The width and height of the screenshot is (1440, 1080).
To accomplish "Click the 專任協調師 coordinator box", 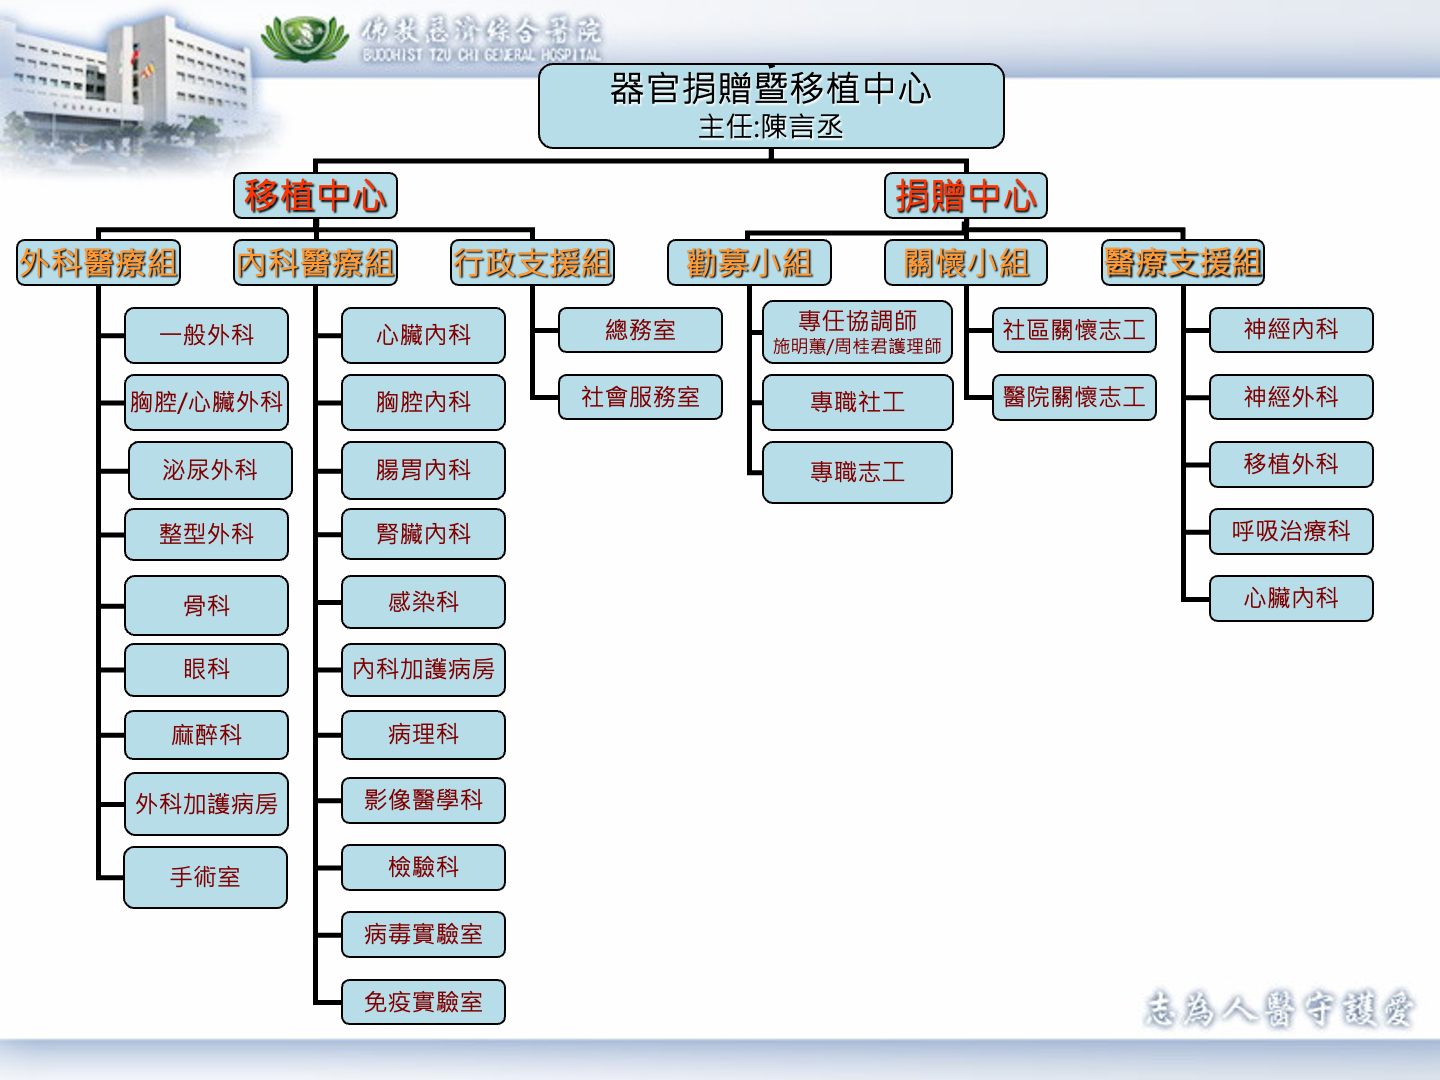I will pyautogui.click(x=857, y=332).
